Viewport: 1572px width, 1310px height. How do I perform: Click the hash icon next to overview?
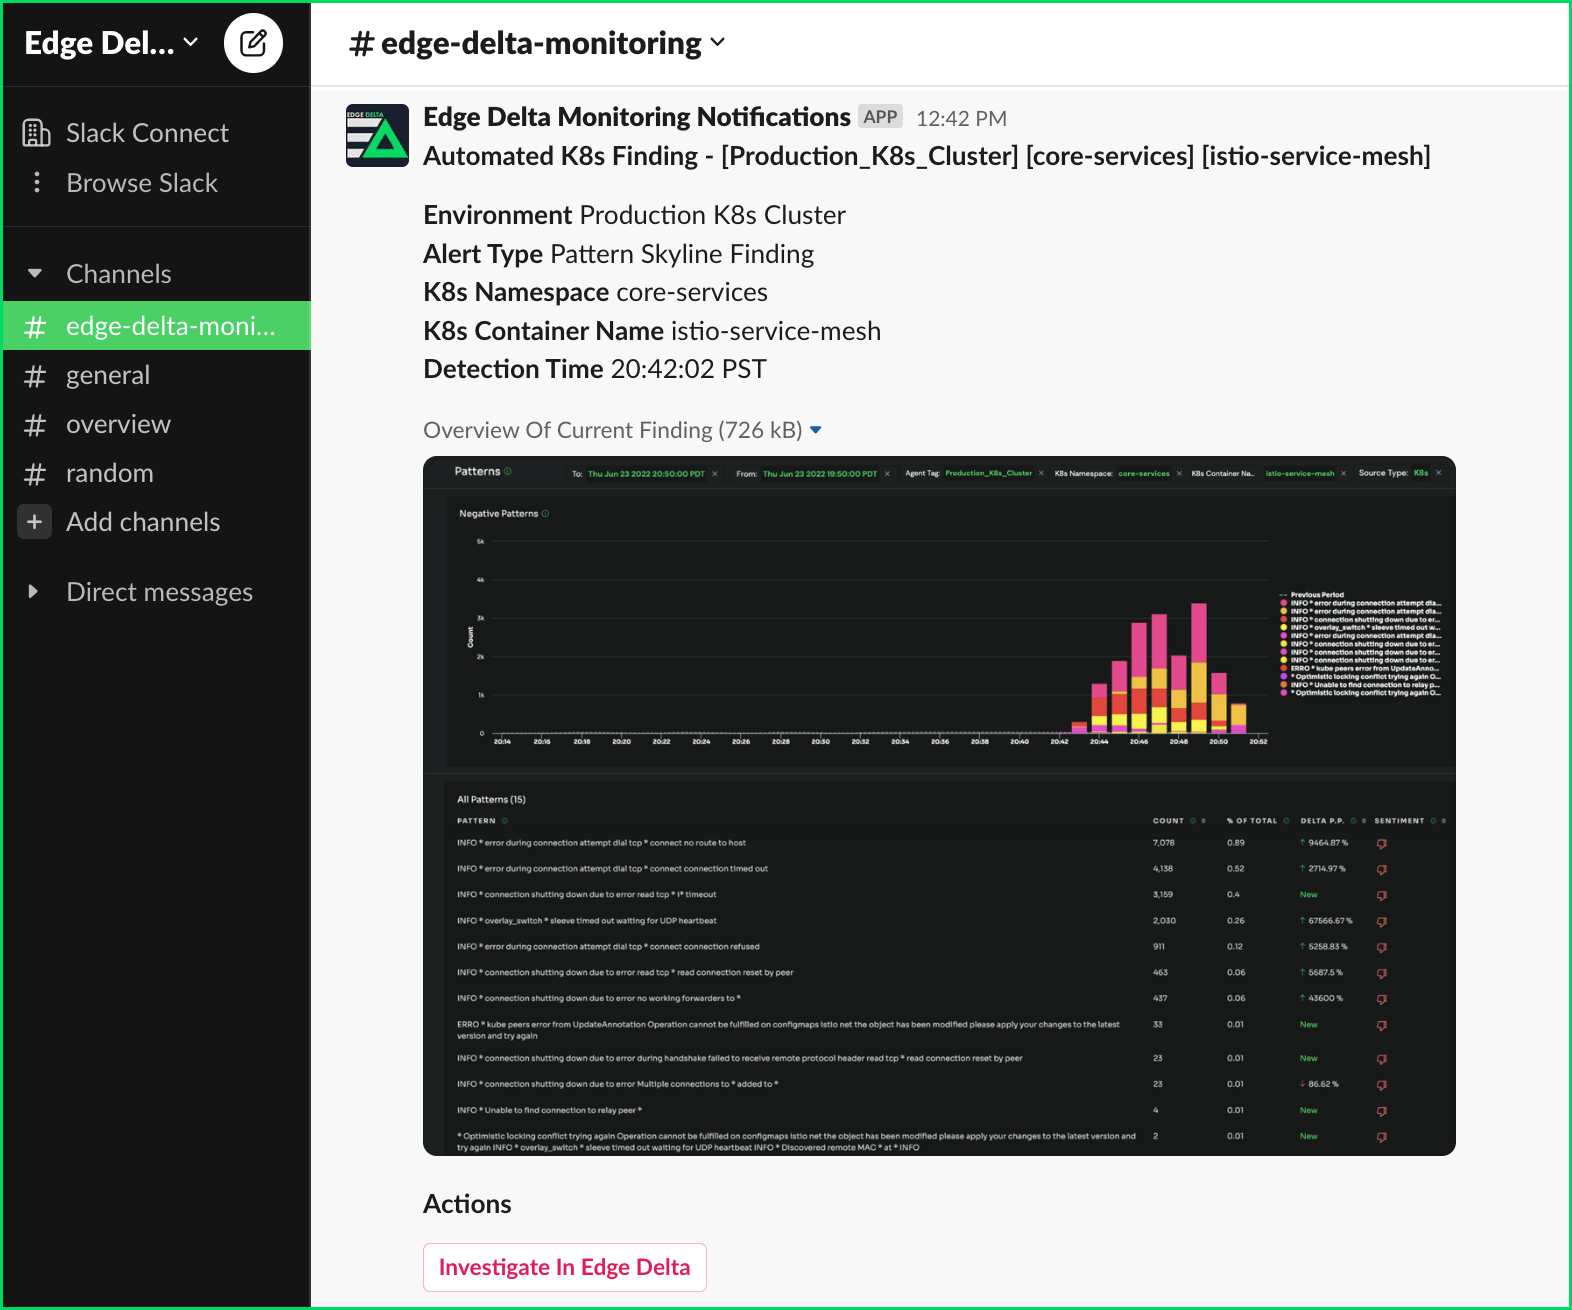coord(35,425)
